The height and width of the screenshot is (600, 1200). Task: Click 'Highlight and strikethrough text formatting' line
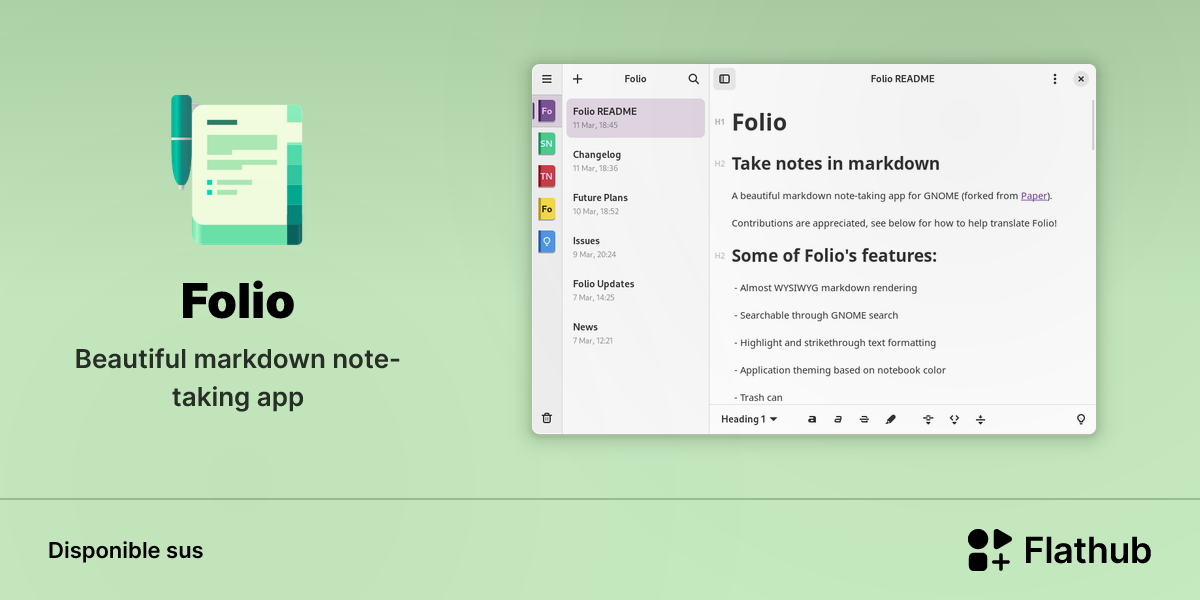835,342
